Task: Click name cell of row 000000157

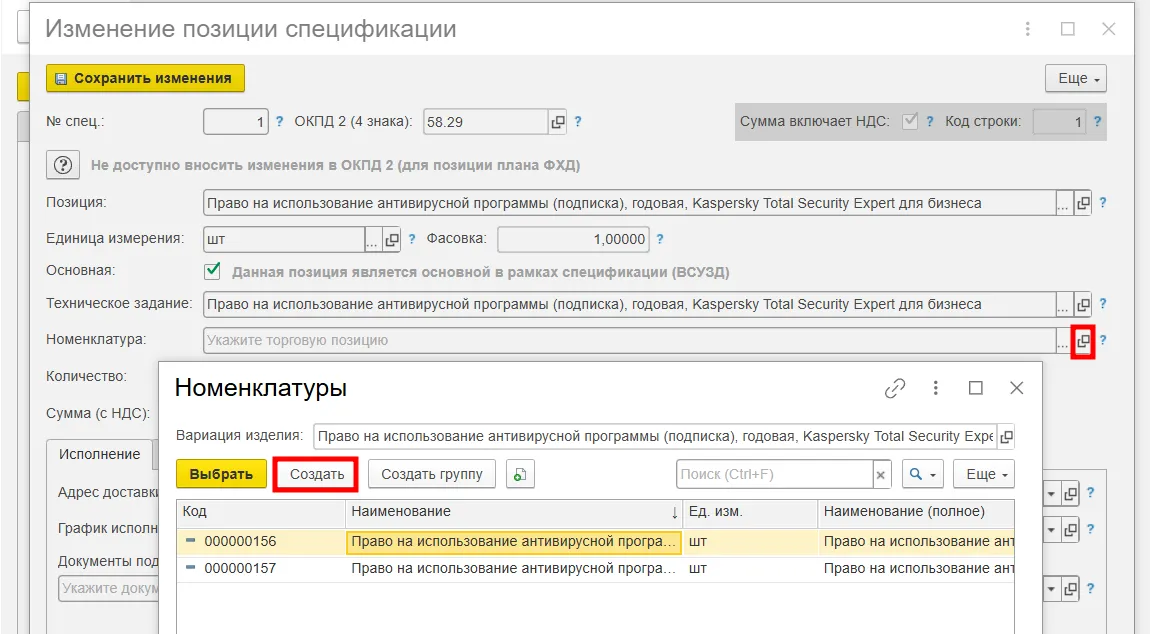Action: [513, 569]
